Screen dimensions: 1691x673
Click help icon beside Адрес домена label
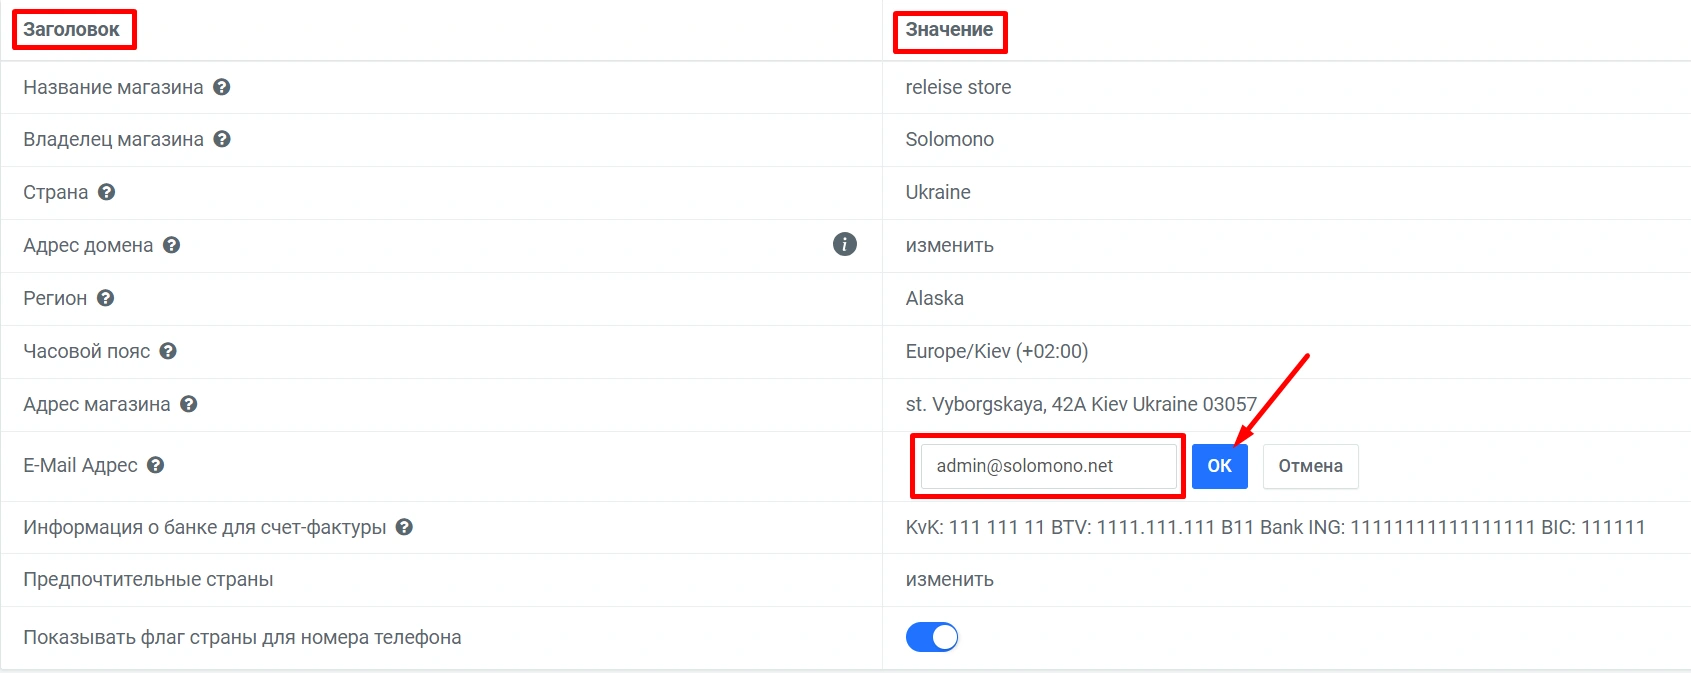[172, 245]
